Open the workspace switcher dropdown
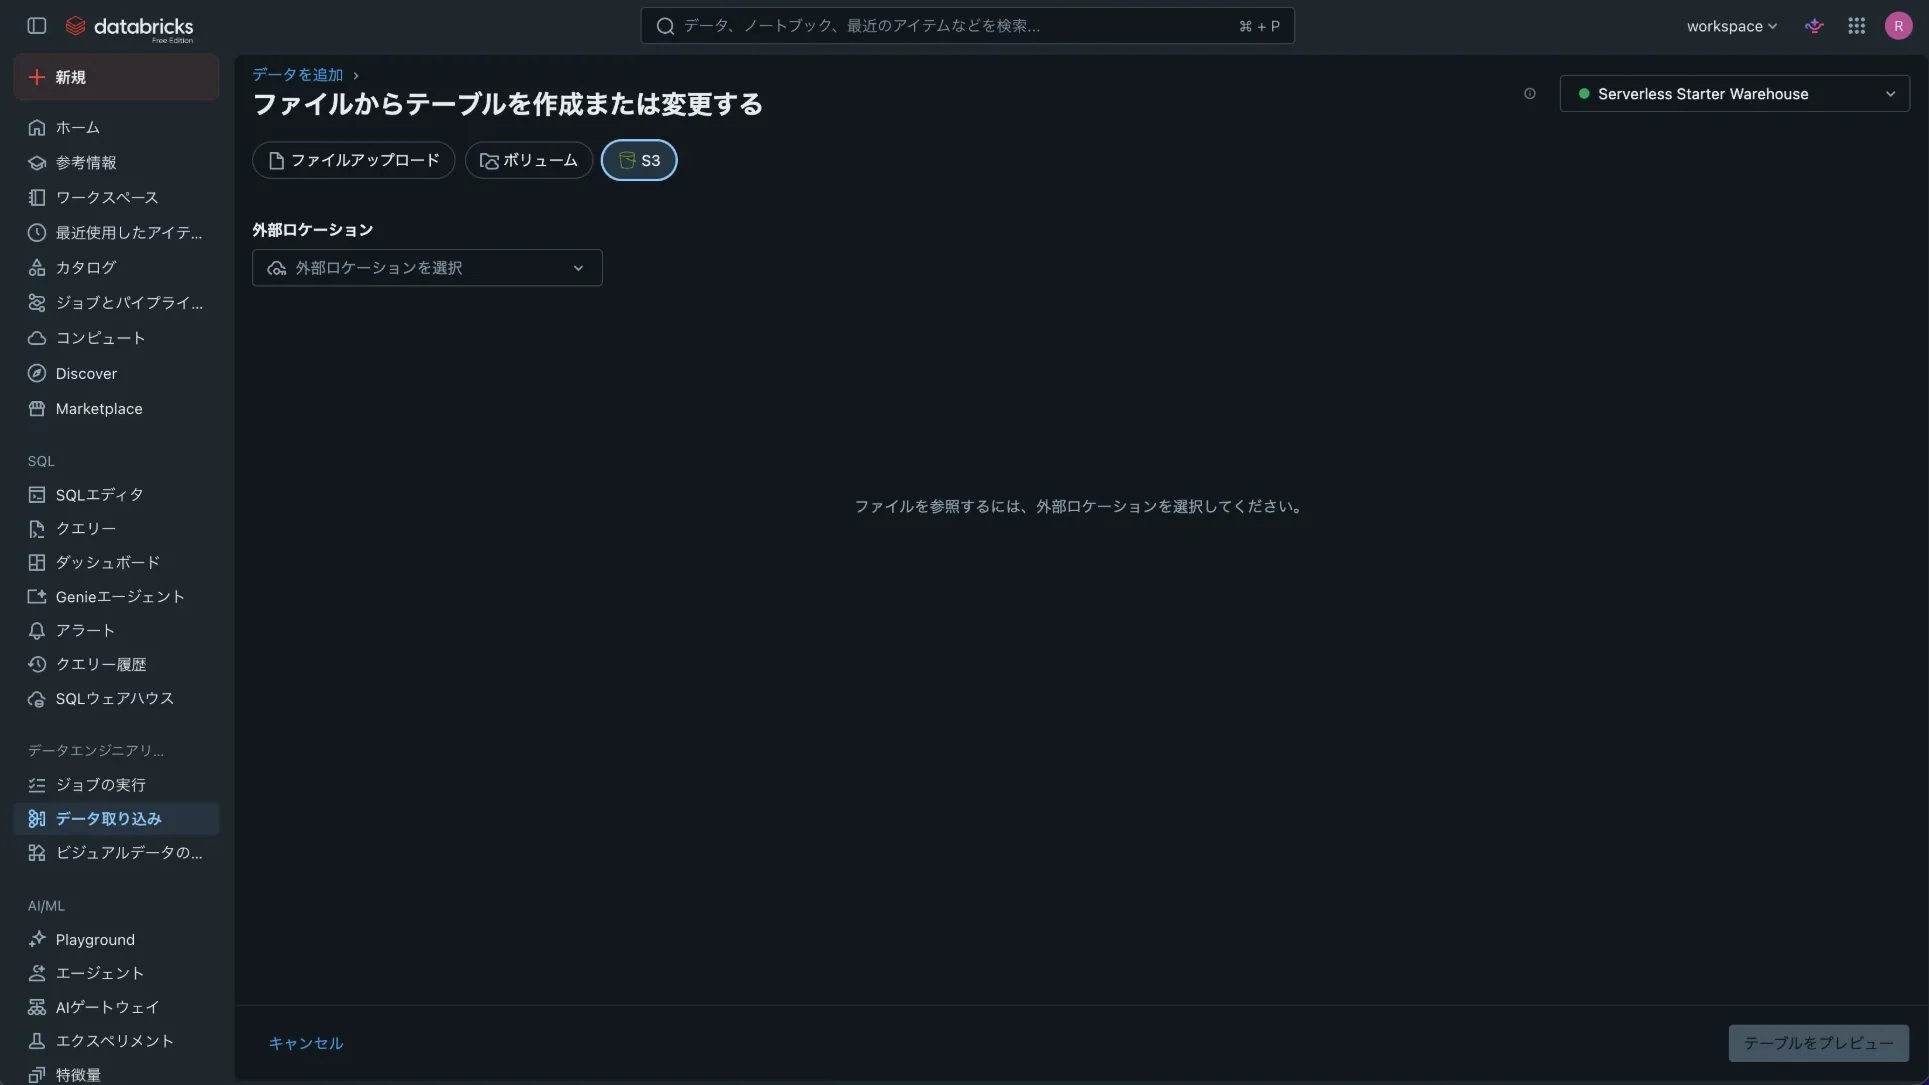 tap(1731, 26)
